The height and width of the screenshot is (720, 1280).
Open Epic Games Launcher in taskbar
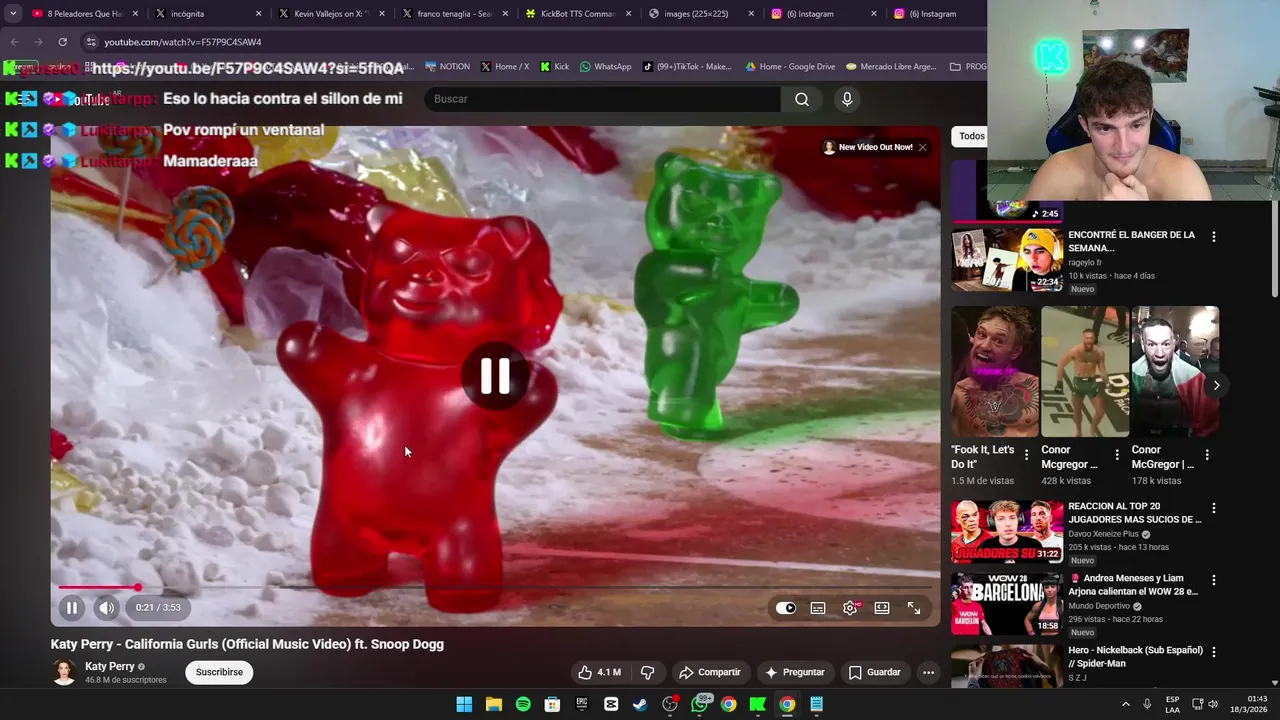click(x=582, y=704)
